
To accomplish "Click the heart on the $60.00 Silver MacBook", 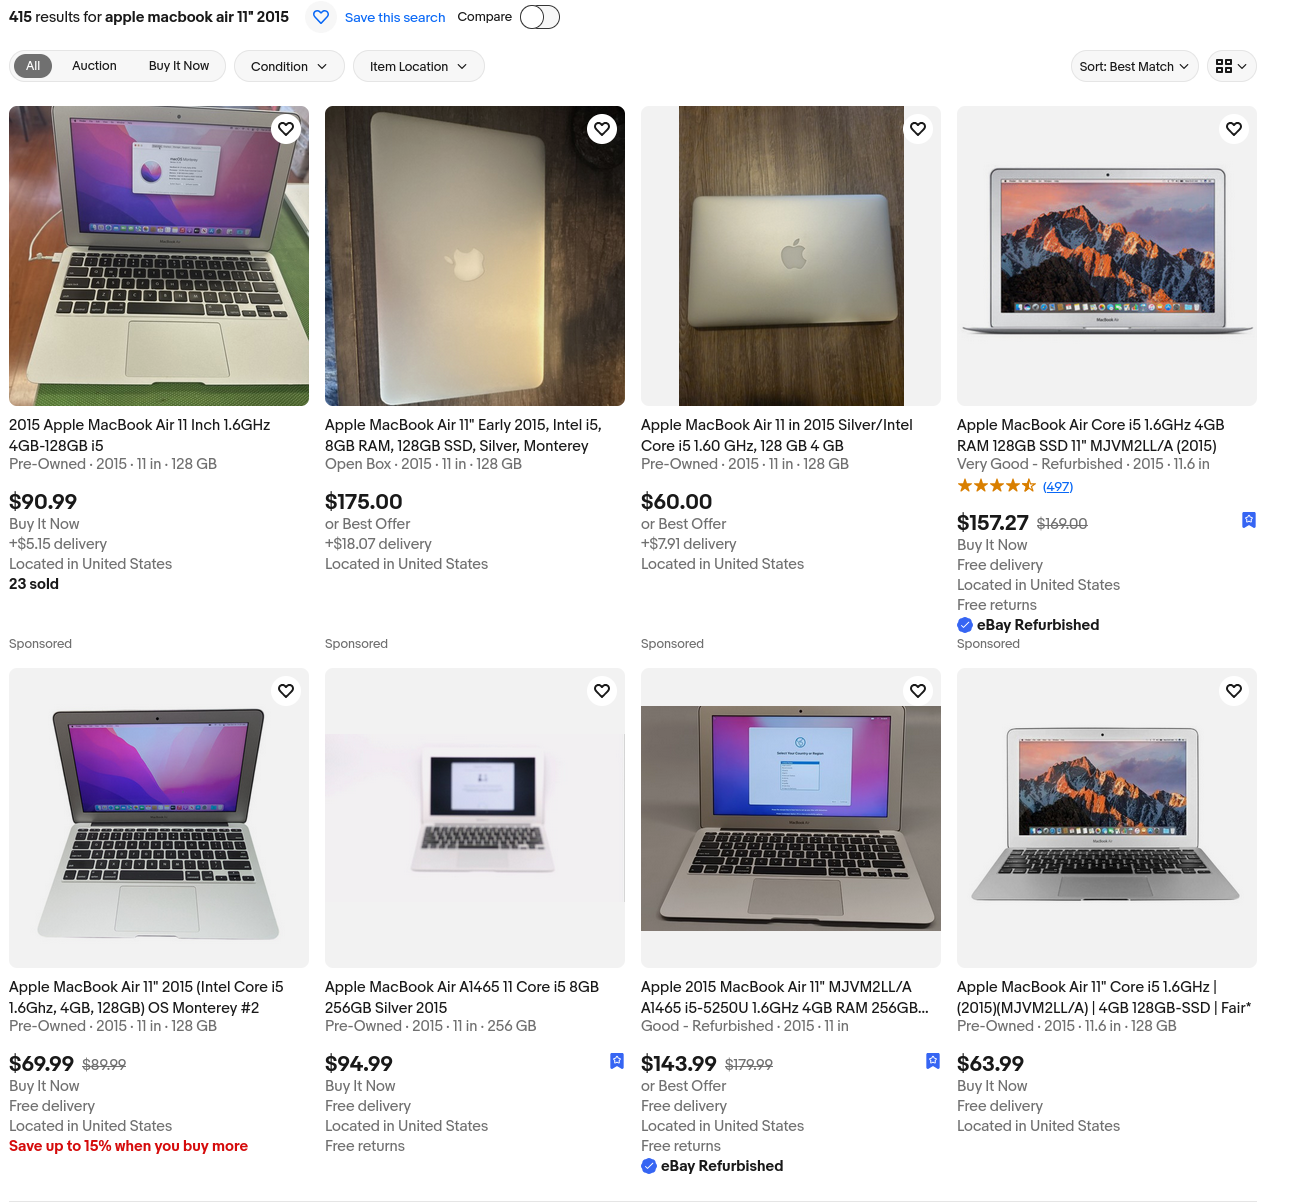I will (x=918, y=129).
